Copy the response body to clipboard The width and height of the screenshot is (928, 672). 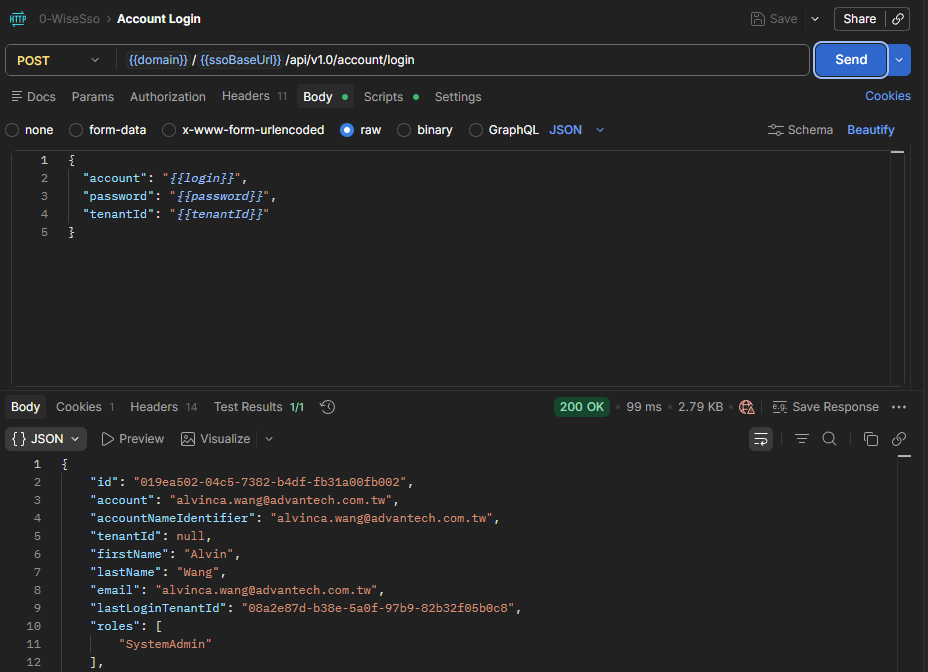tap(870, 439)
